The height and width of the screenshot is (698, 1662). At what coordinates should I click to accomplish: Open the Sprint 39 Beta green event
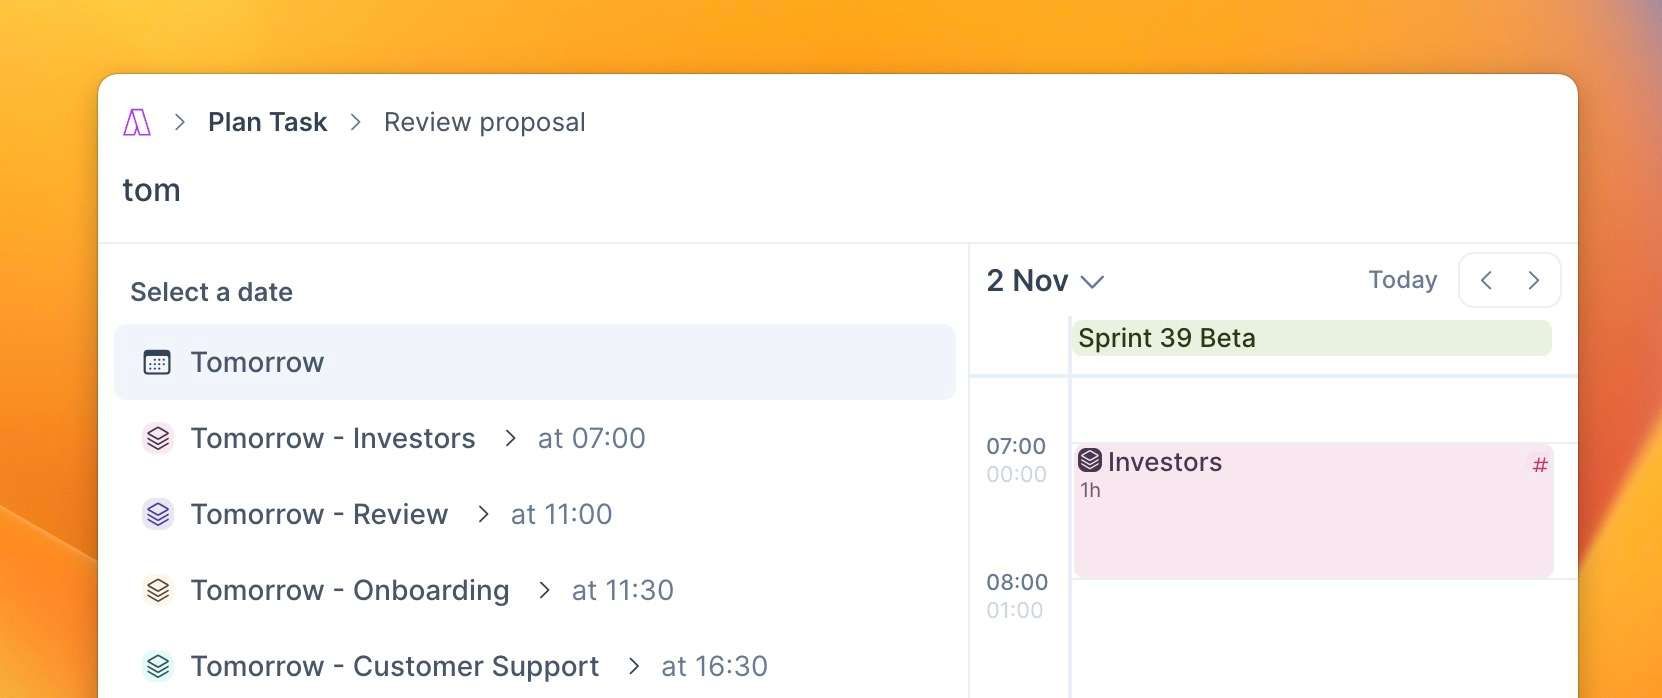pos(1311,338)
